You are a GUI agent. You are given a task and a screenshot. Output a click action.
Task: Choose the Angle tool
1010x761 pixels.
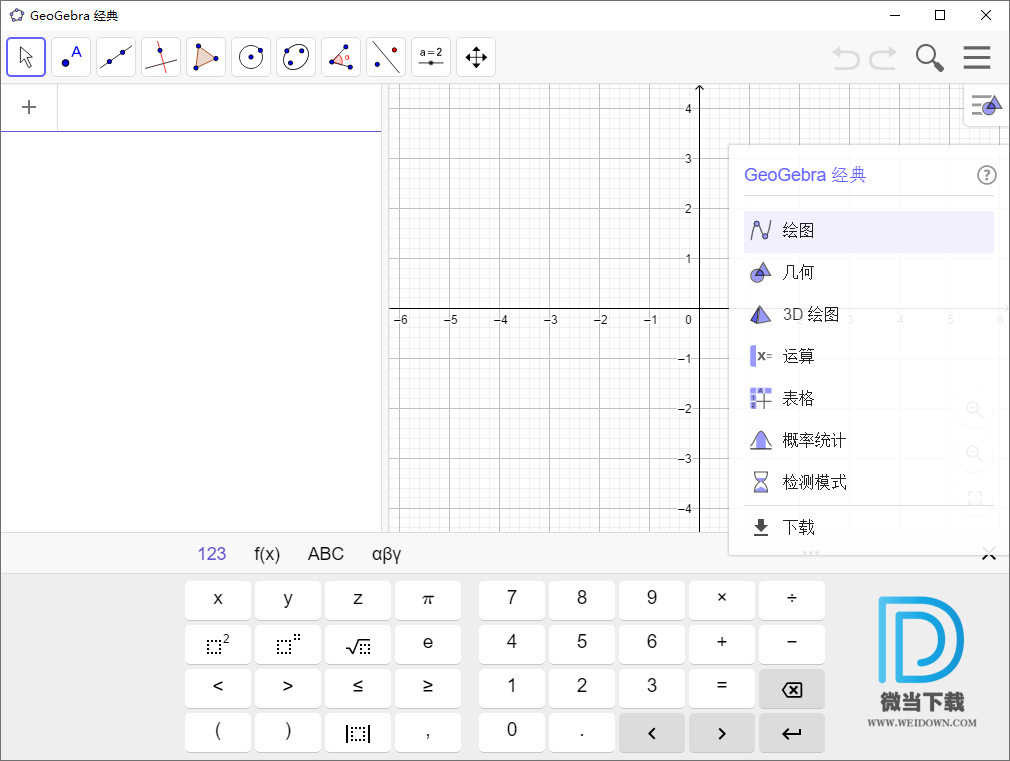click(341, 57)
